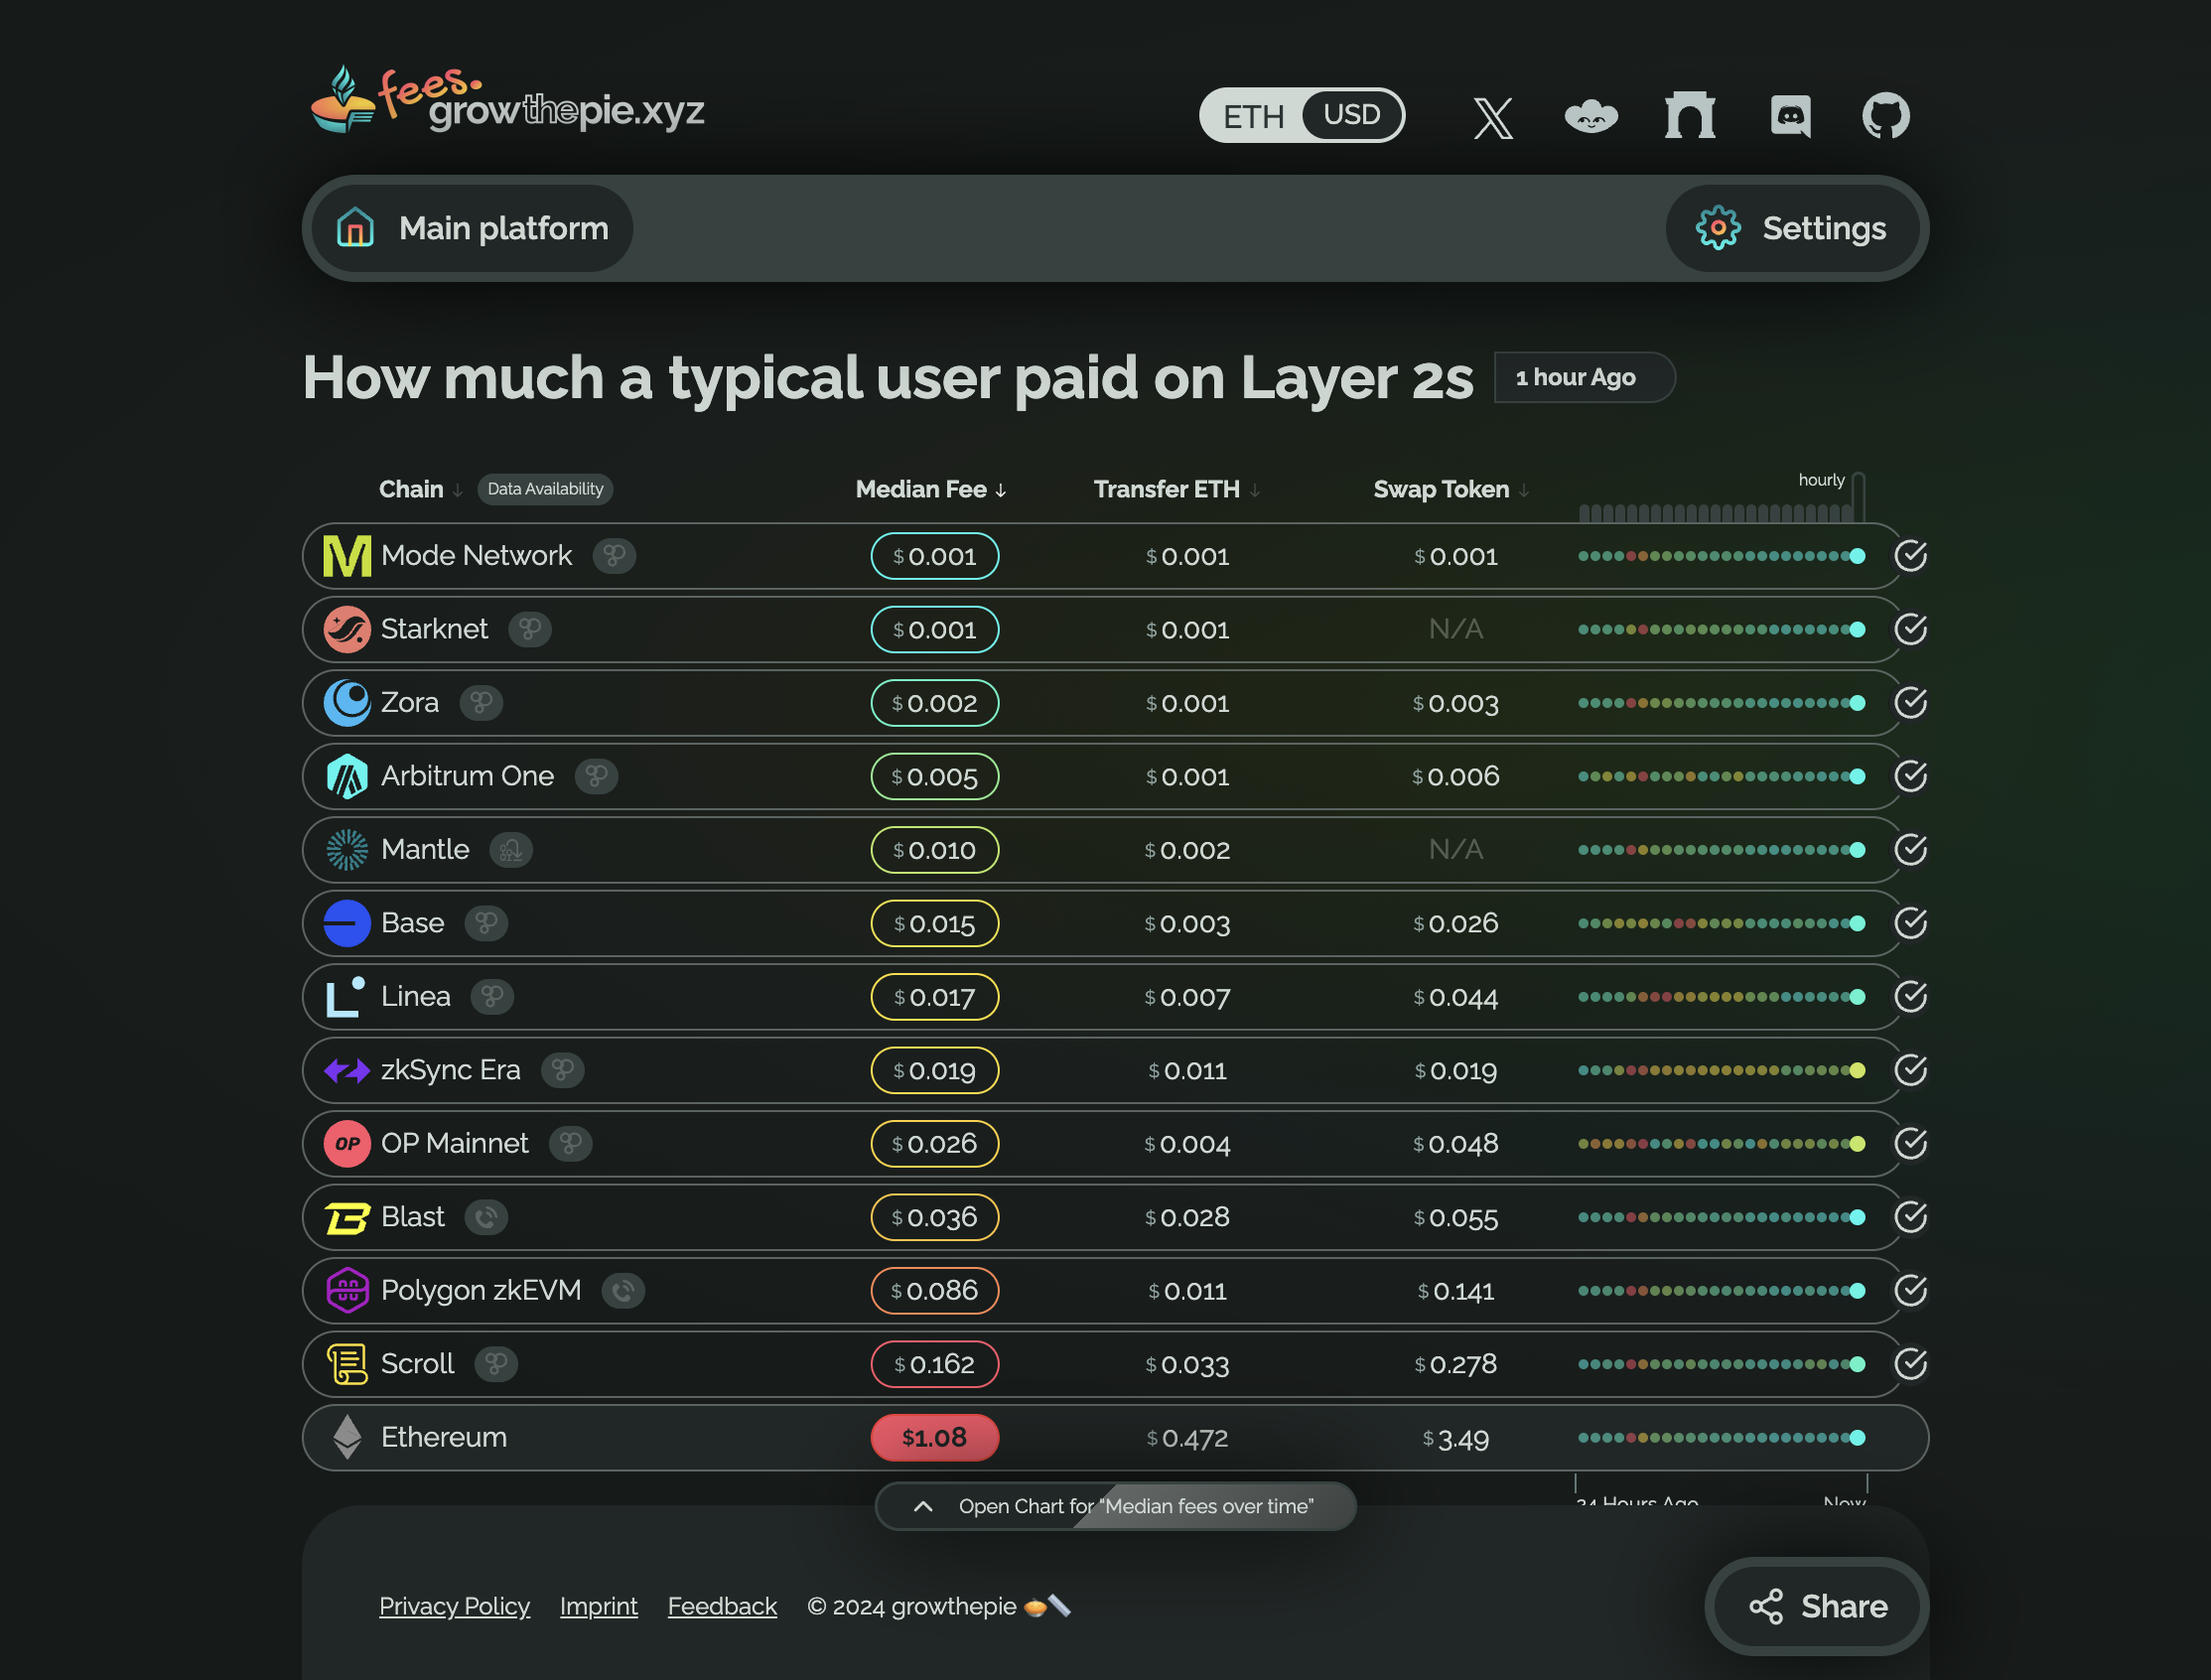Click the "$0.028" transfer ETH value for Blast

pyautogui.click(x=1188, y=1218)
